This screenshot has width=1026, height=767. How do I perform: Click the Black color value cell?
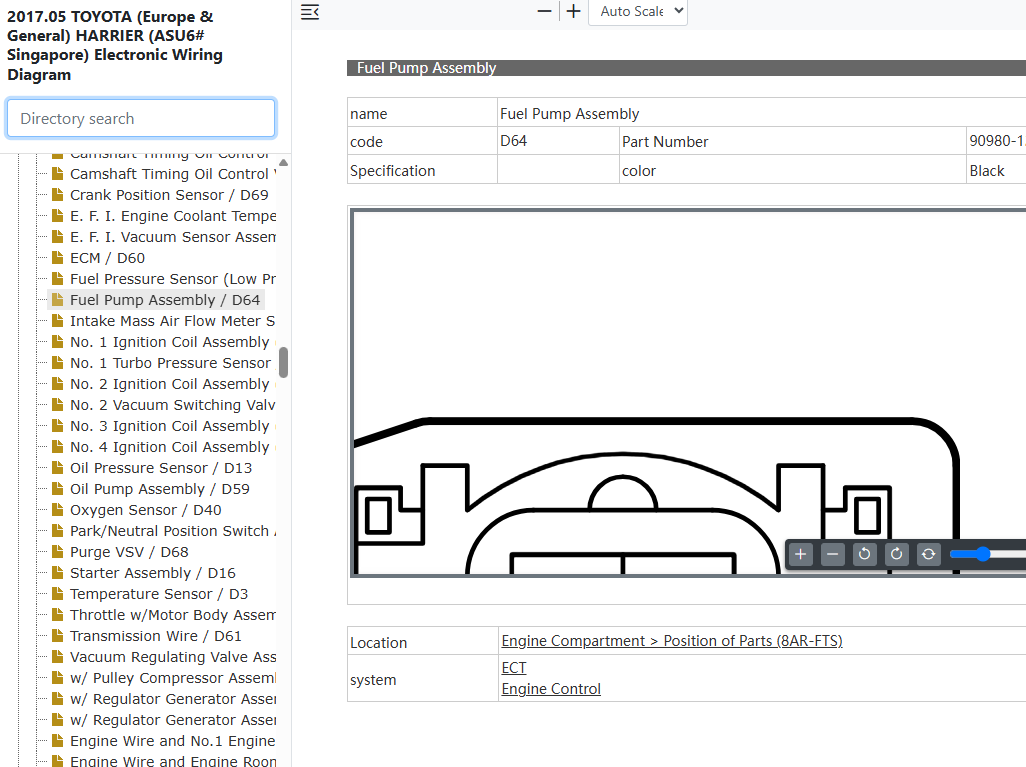[x=996, y=170]
